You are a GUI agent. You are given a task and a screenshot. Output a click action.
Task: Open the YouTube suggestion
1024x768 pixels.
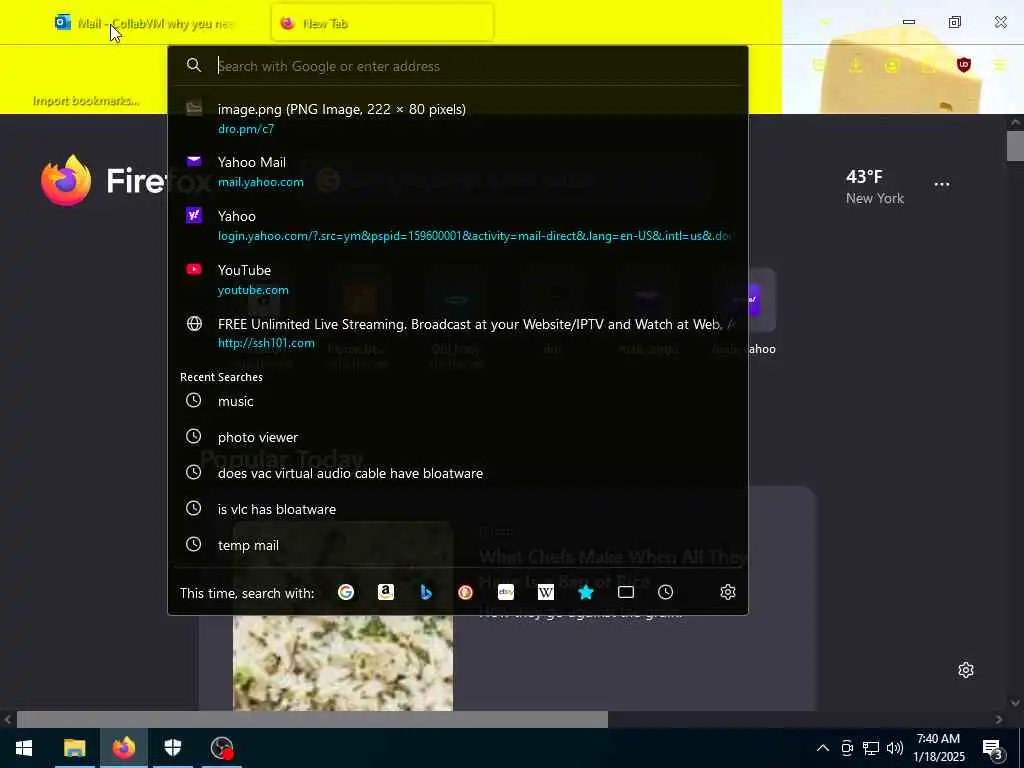[x=457, y=280]
